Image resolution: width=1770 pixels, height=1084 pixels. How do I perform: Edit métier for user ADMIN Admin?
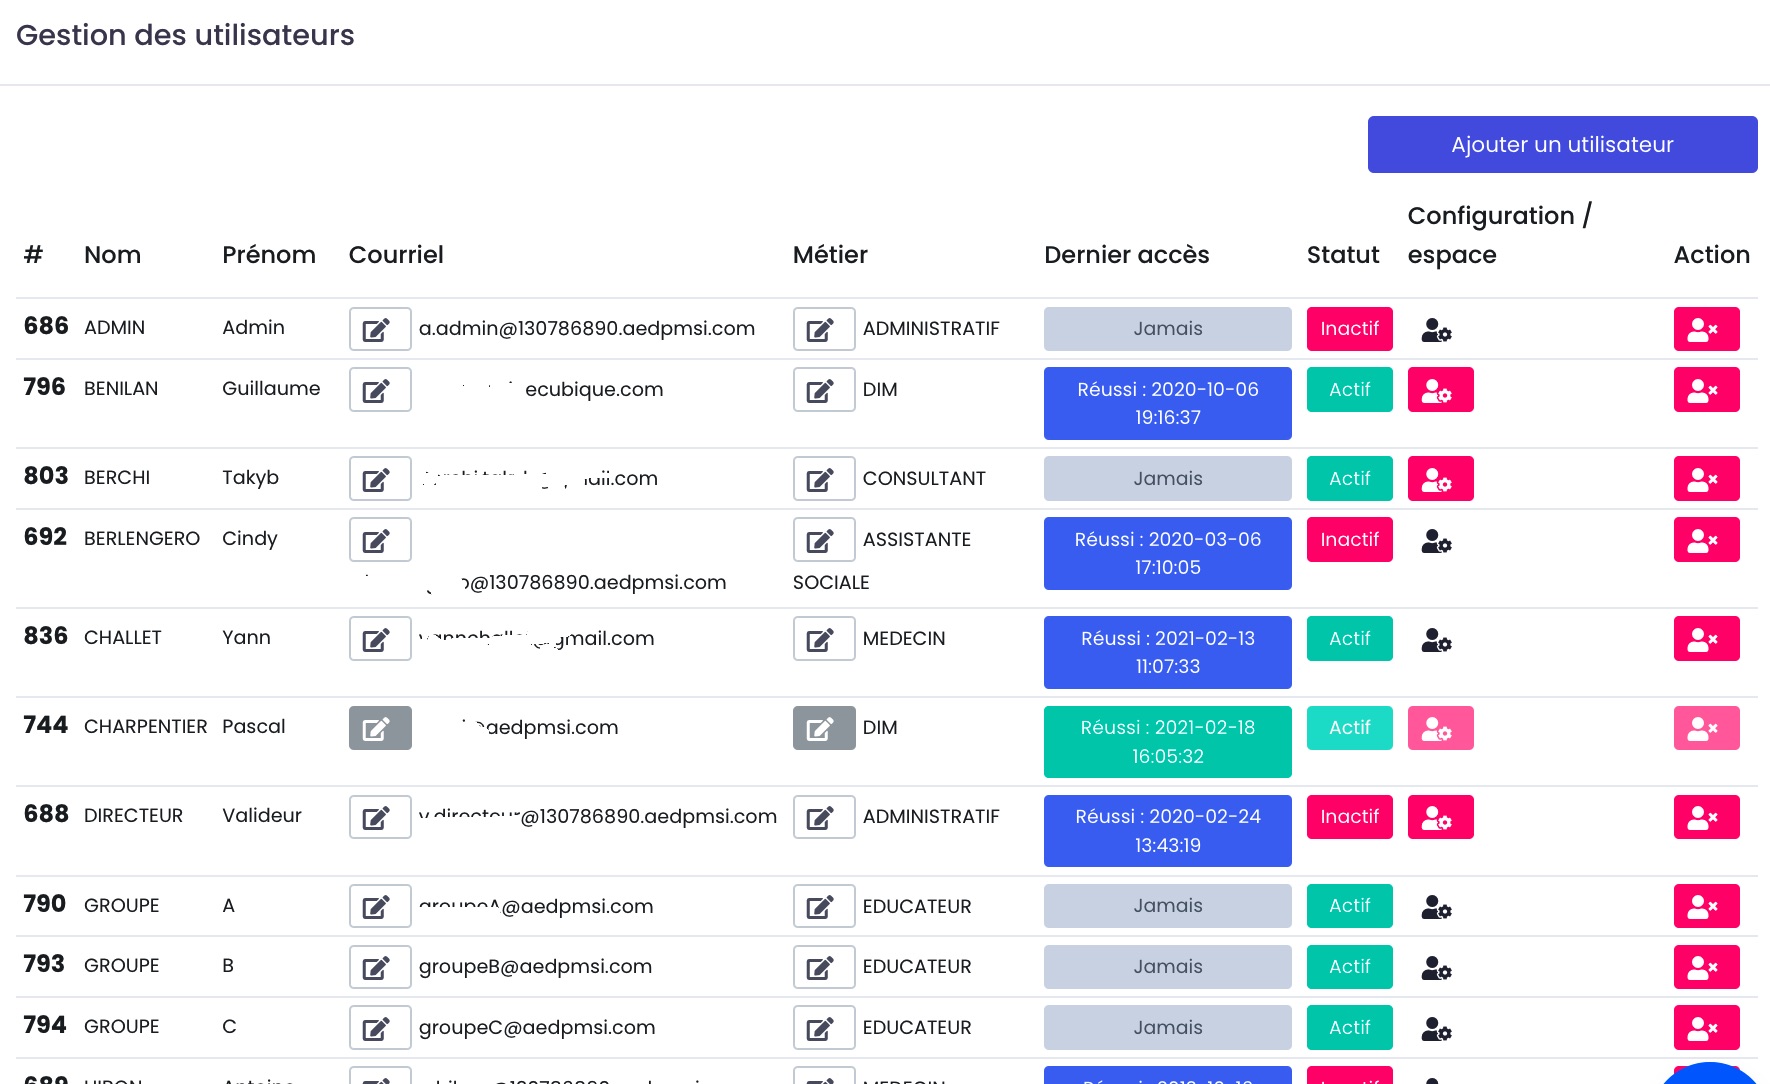pos(824,329)
